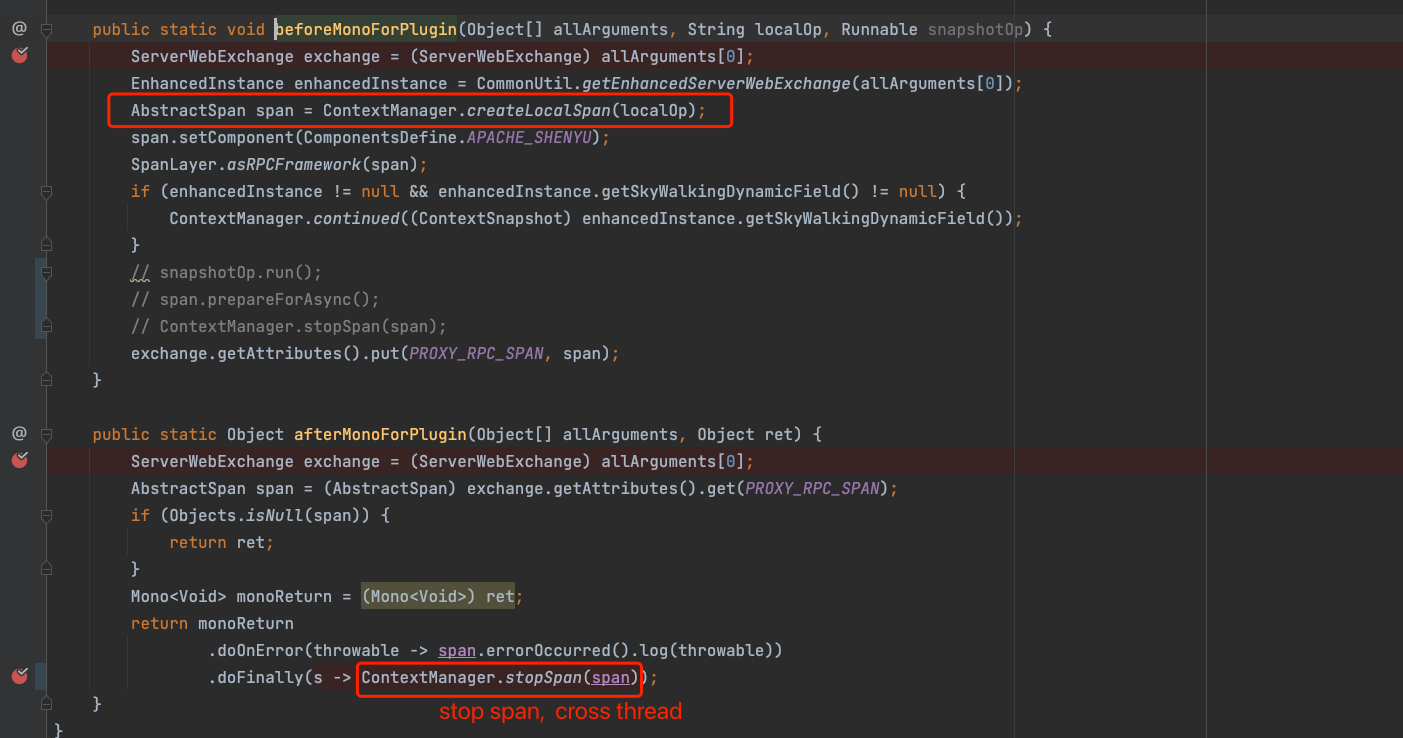Image resolution: width=1403 pixels, height=738 pixels.
Task: Collapse the if Objects.isNull(span) block
Action: point(46,515)
